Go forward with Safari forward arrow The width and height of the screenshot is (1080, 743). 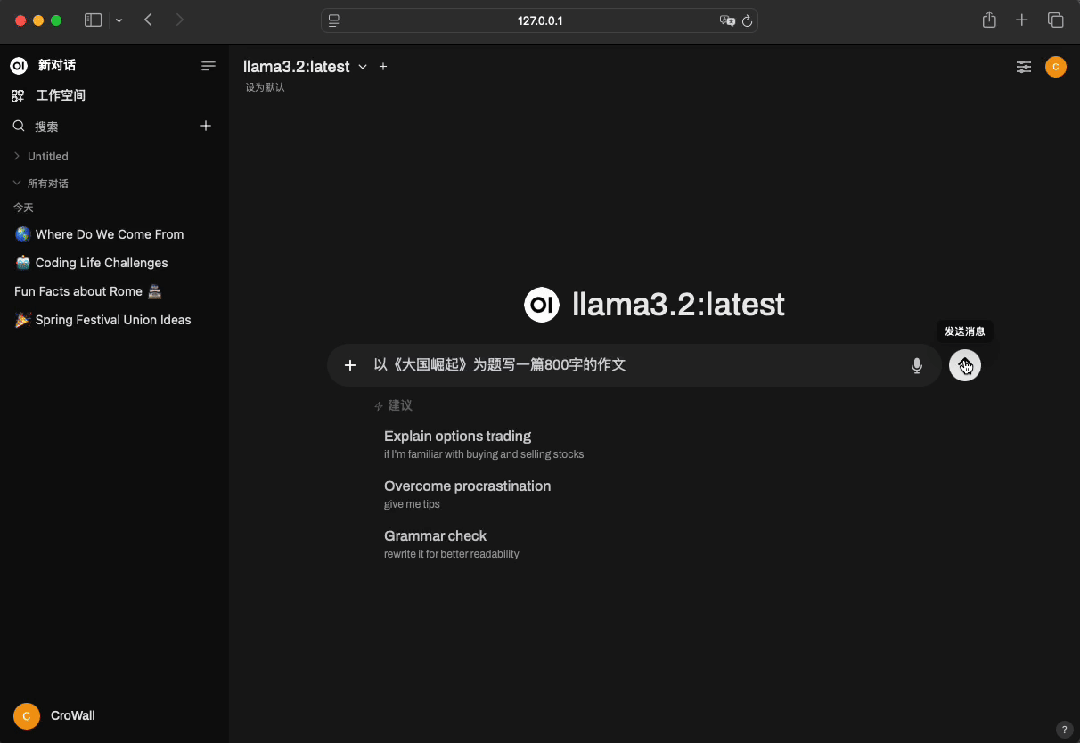(180, 20)
